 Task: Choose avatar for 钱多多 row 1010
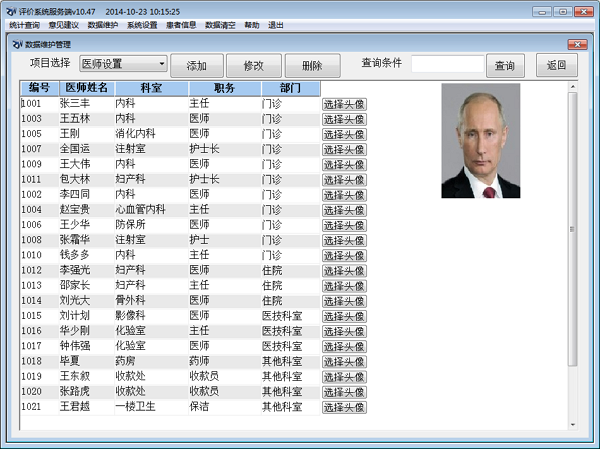coord(344,256)
